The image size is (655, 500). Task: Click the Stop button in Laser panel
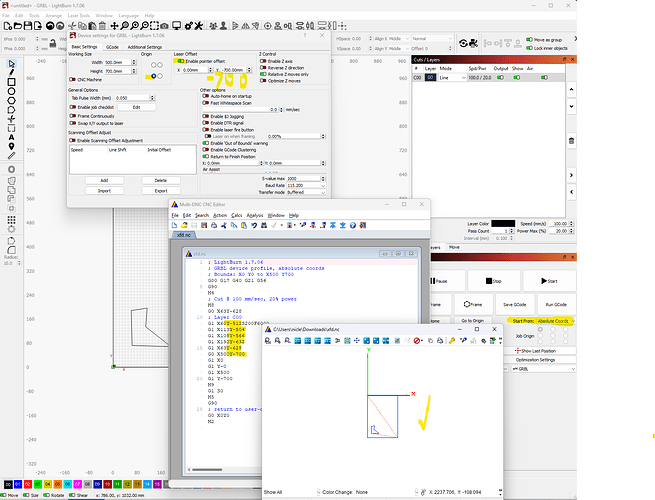(x=494, y=281)
